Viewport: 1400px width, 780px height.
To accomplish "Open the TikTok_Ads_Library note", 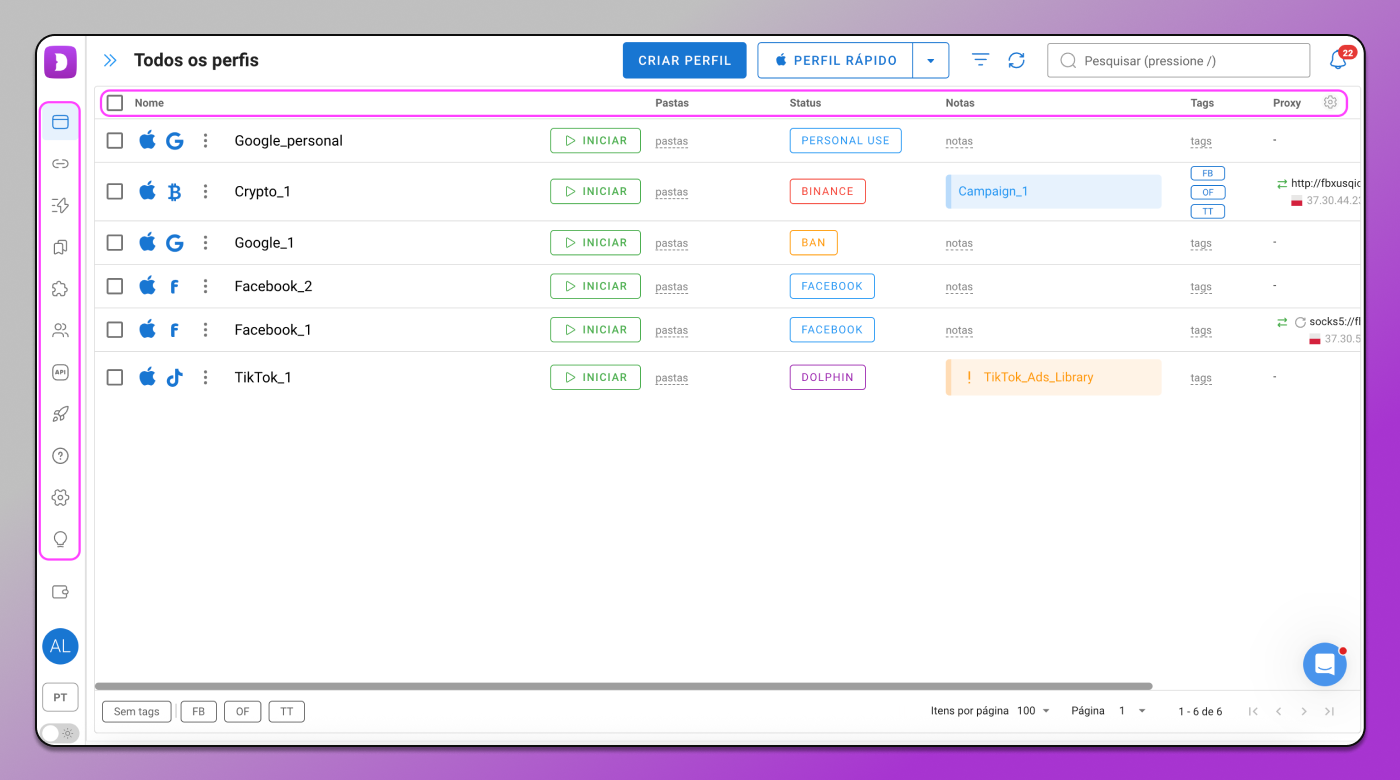I will 1053,377.
